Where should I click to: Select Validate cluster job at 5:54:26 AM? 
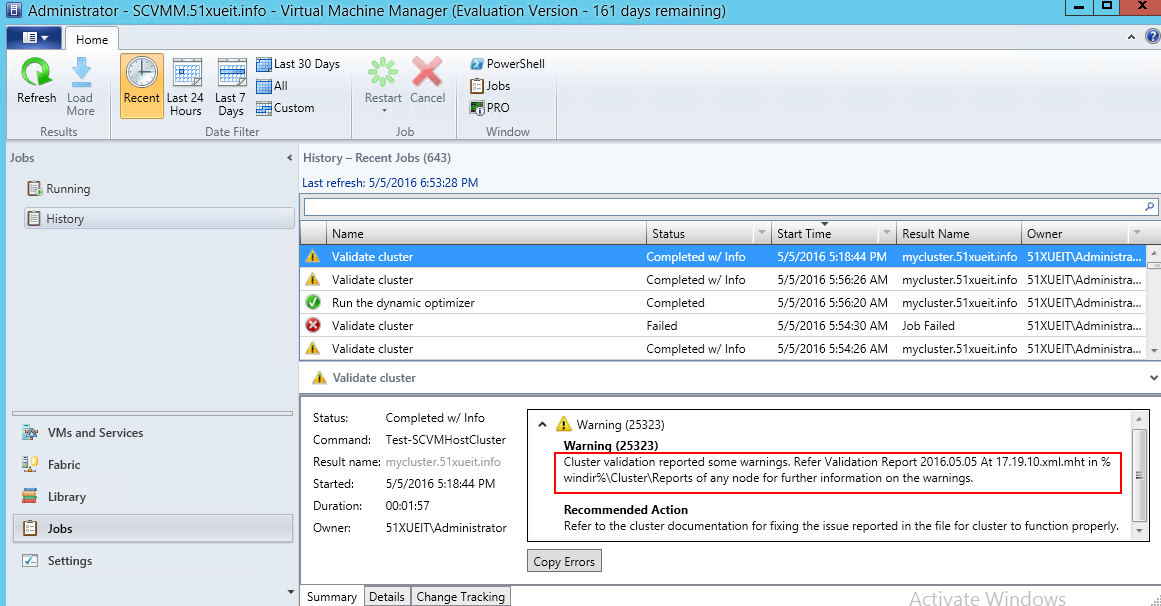pos(723,348)
